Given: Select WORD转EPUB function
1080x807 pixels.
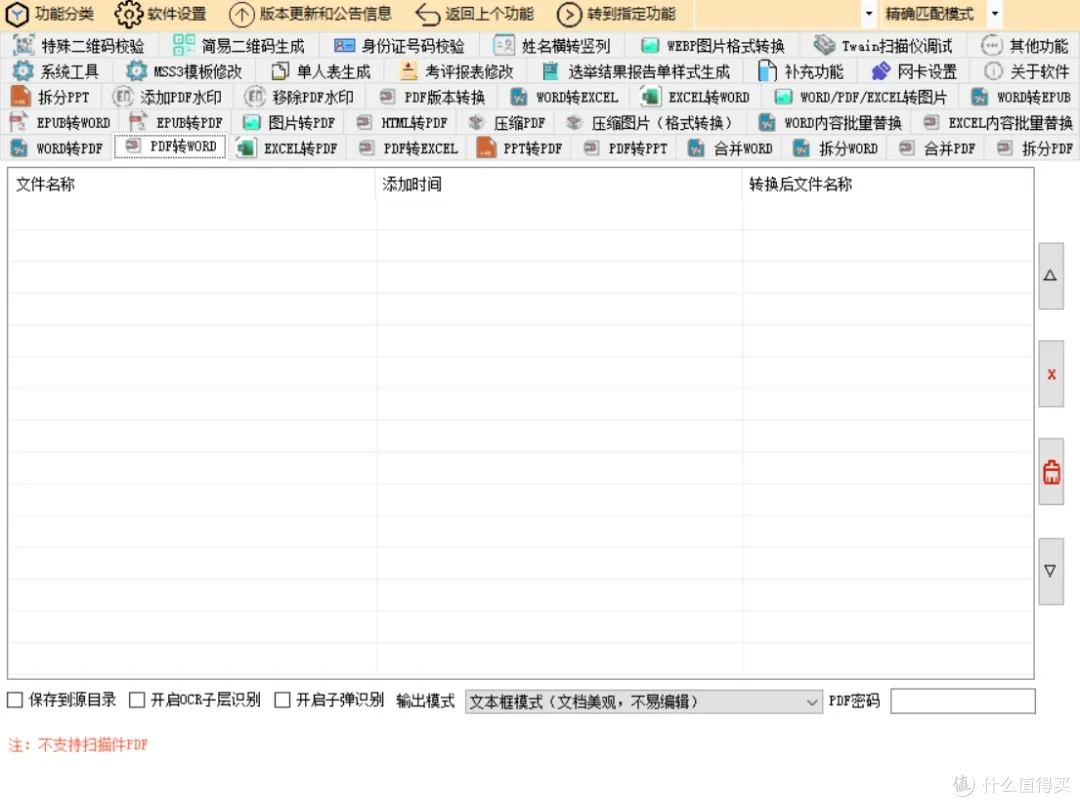Looking at the screenshot, I should point(1021,97).
